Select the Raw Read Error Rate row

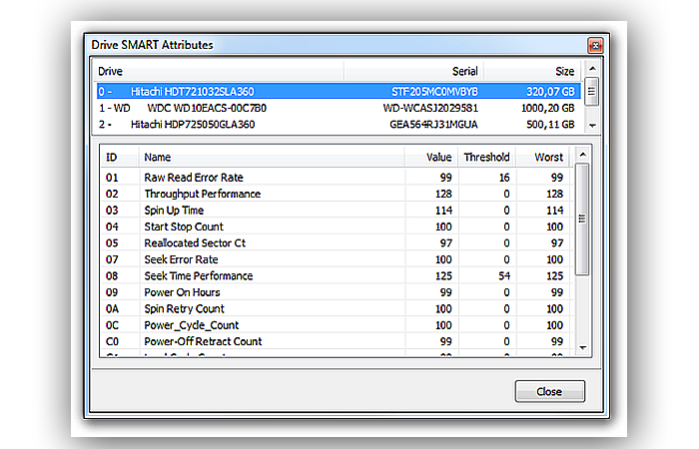coord(337,177)
